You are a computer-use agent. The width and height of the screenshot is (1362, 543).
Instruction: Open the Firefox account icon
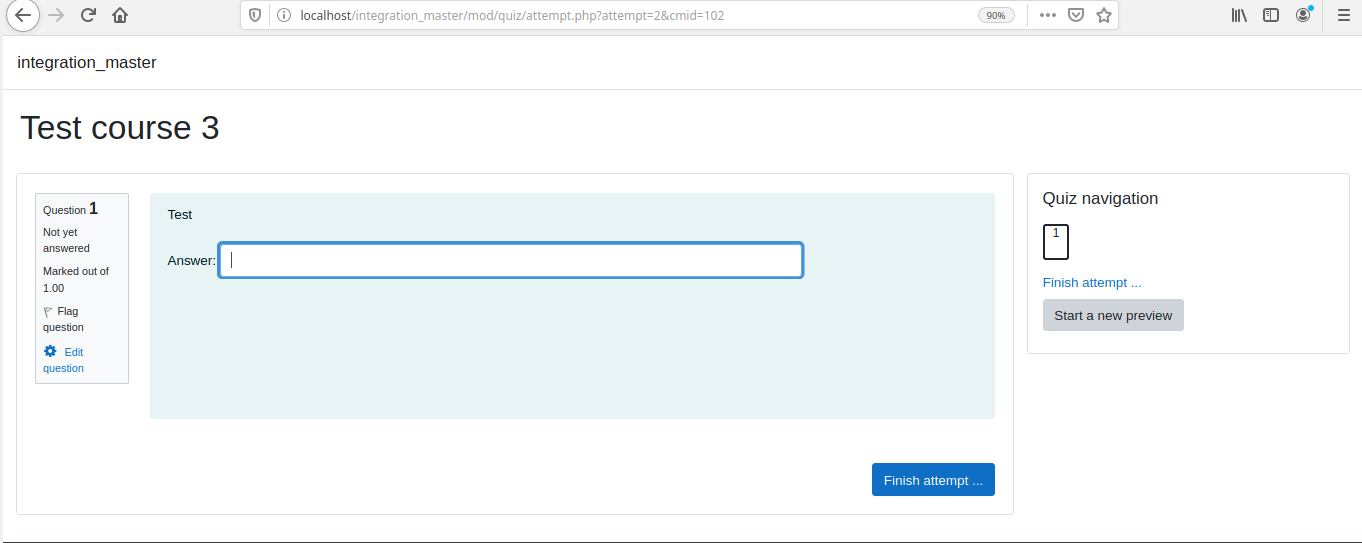(x=1304, y=15)
